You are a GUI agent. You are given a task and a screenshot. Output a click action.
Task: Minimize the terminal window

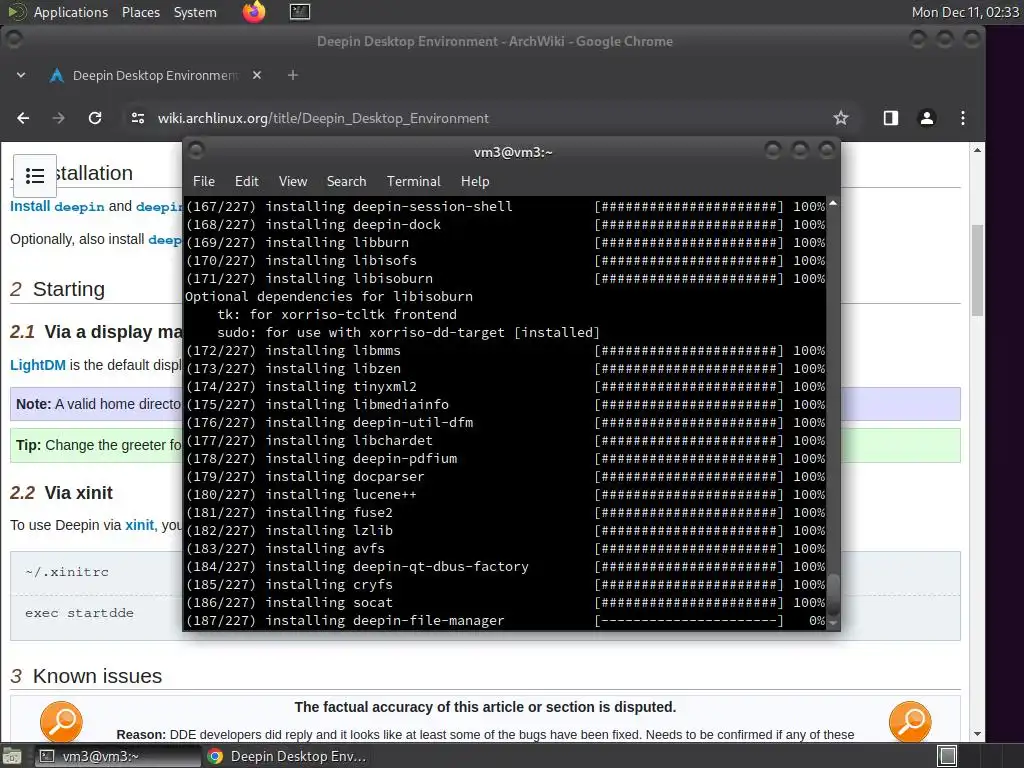[x=773, y=151]
